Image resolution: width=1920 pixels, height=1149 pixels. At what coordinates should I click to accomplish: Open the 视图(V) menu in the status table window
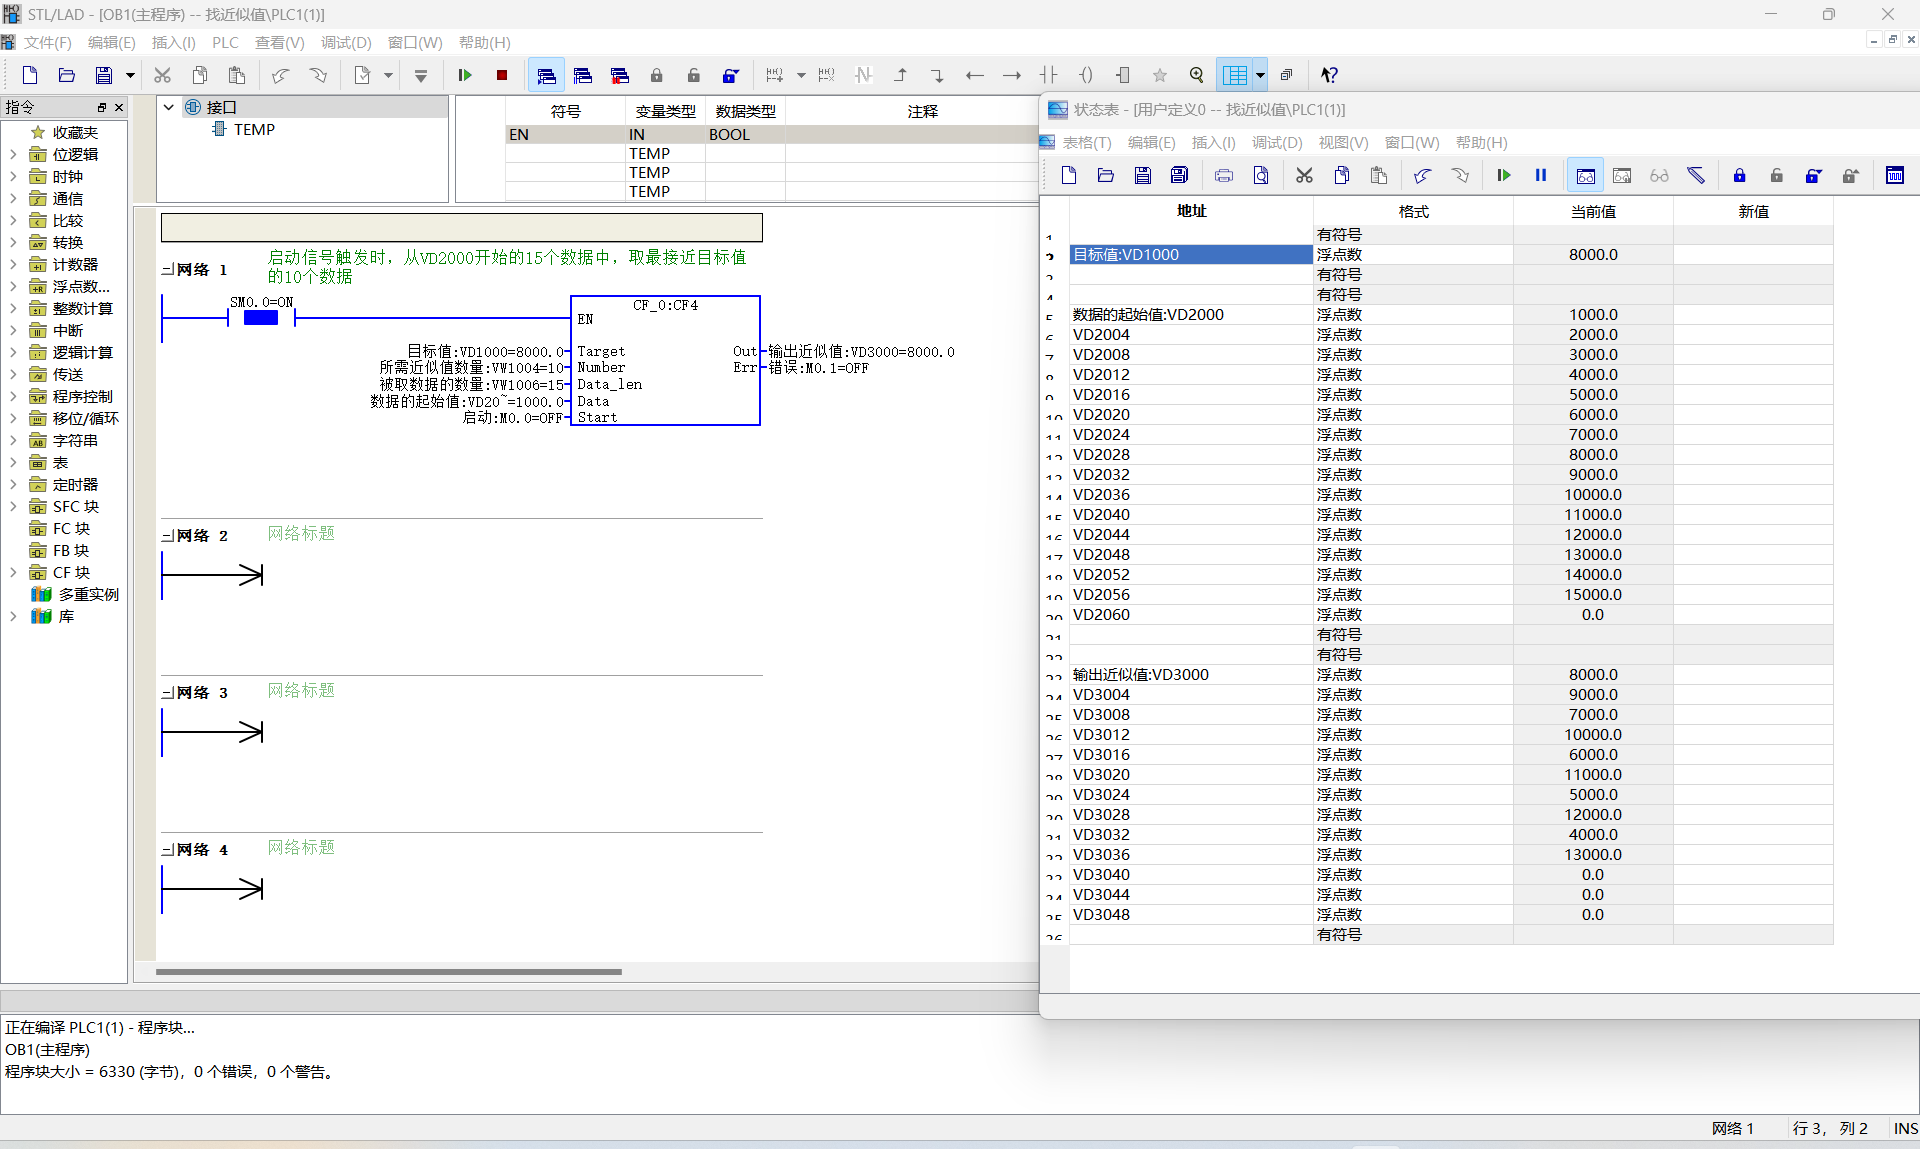coord(1343,143)
